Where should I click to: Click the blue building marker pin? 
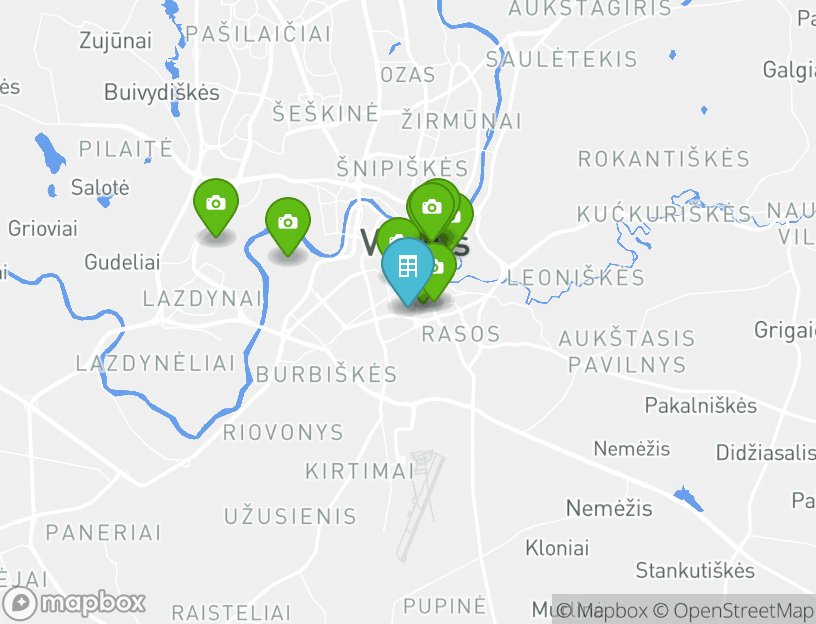tap(407, 269)
